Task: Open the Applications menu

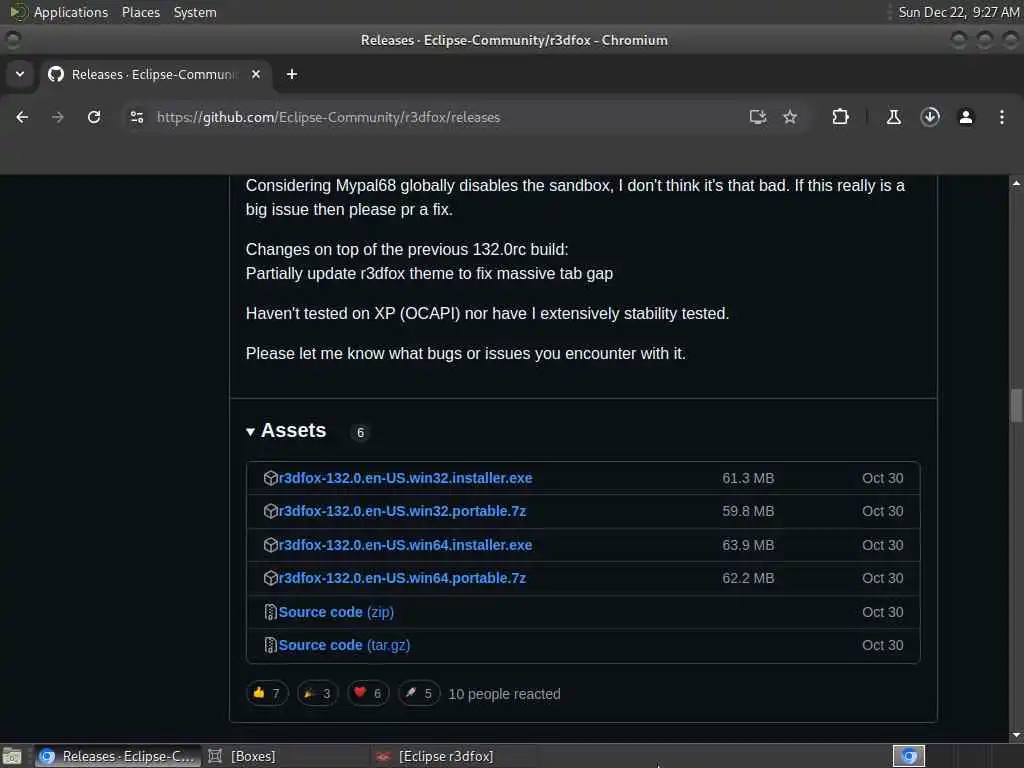Action: coord(71,12)
